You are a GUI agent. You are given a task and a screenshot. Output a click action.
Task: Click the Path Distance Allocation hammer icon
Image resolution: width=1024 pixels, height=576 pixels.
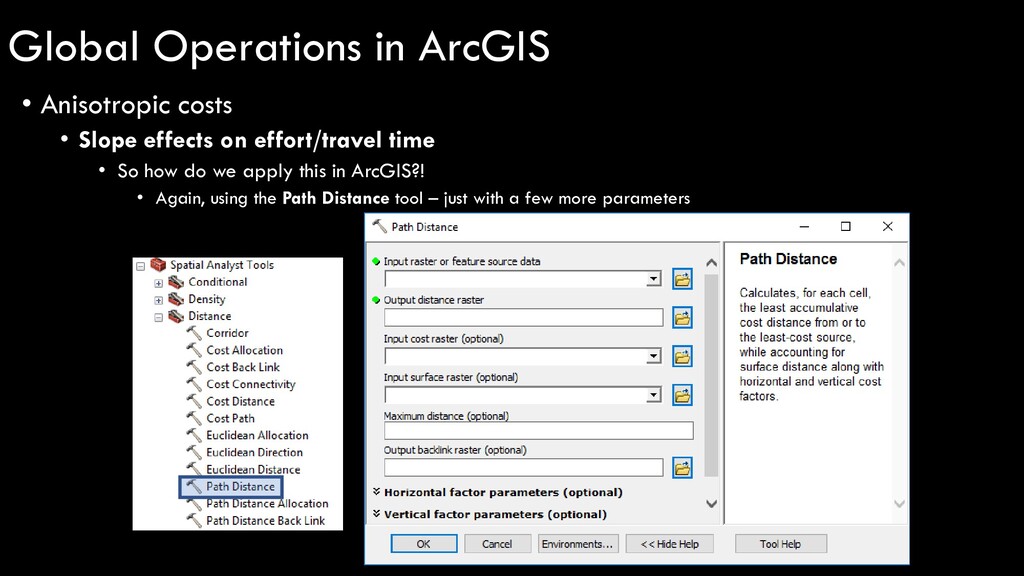click(194, 503)
